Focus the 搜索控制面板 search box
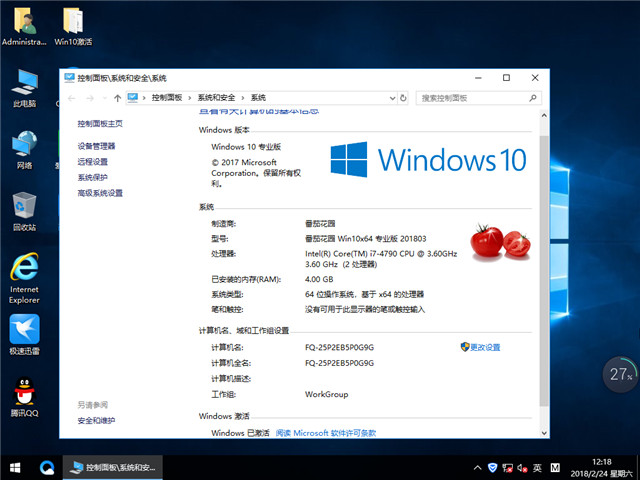This screenshot has width=640, height=480. [479, 98]
